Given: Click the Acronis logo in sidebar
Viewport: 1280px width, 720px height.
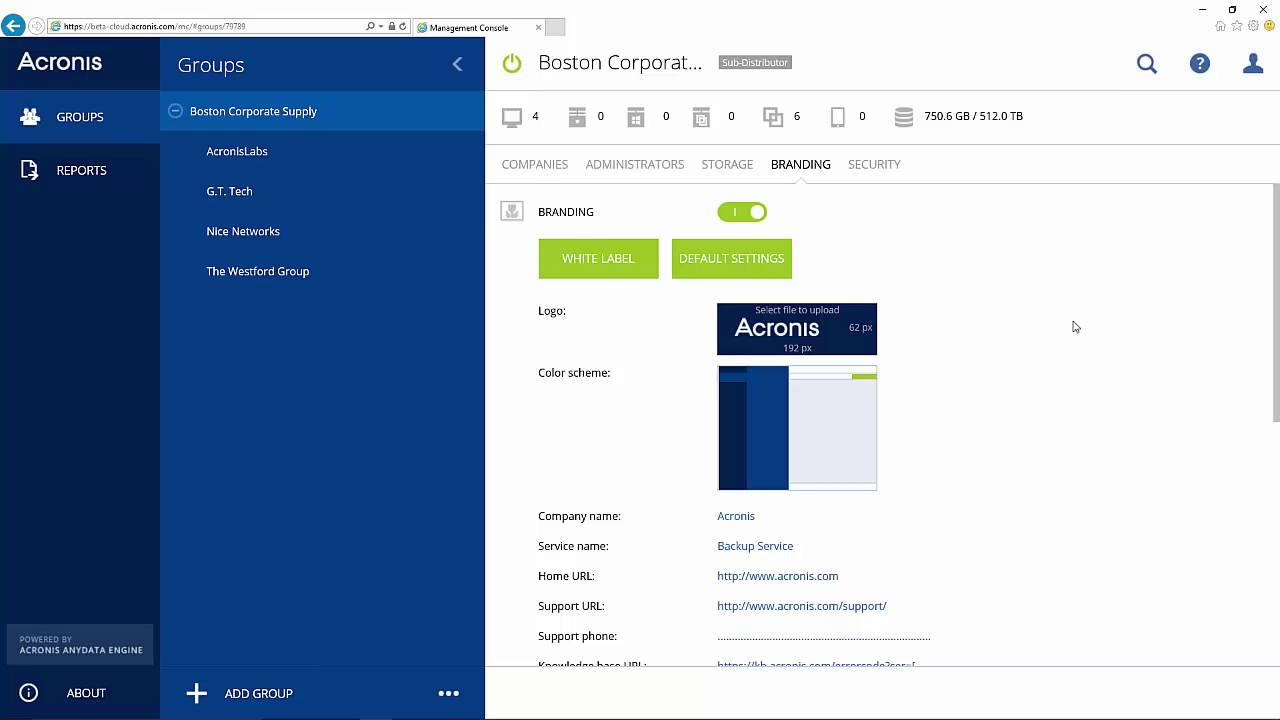Looking at the screenshot, I should click(59, 62).
